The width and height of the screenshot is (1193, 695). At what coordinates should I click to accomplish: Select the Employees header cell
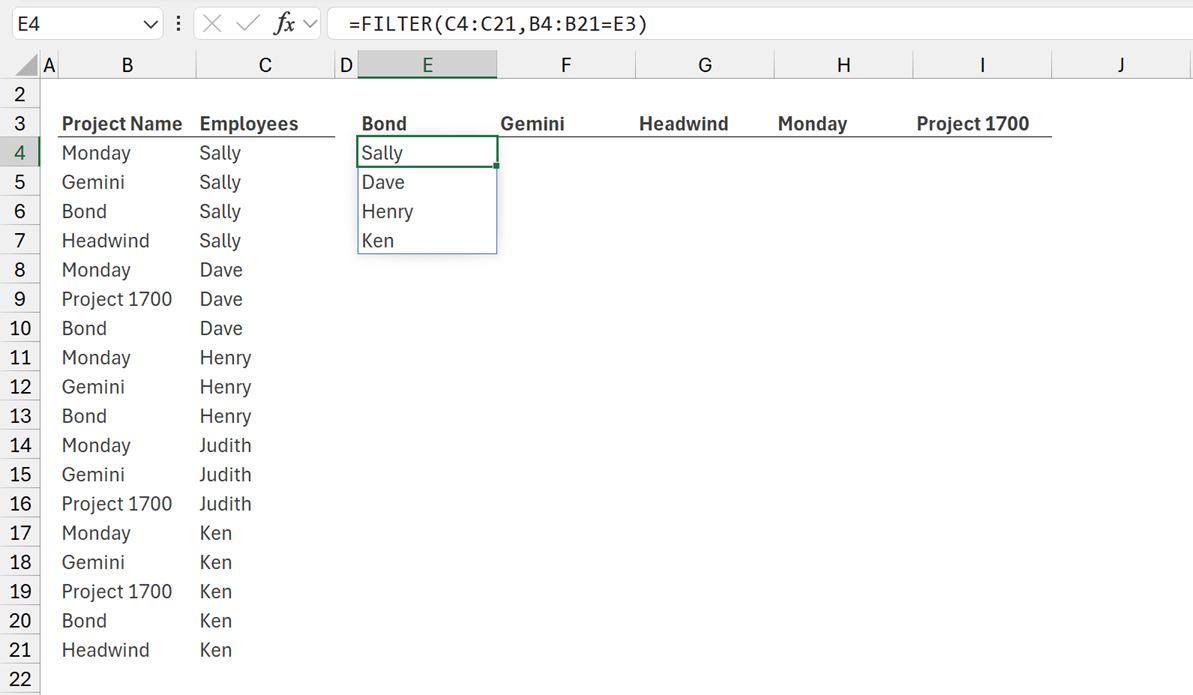click(x=249, y=124)
